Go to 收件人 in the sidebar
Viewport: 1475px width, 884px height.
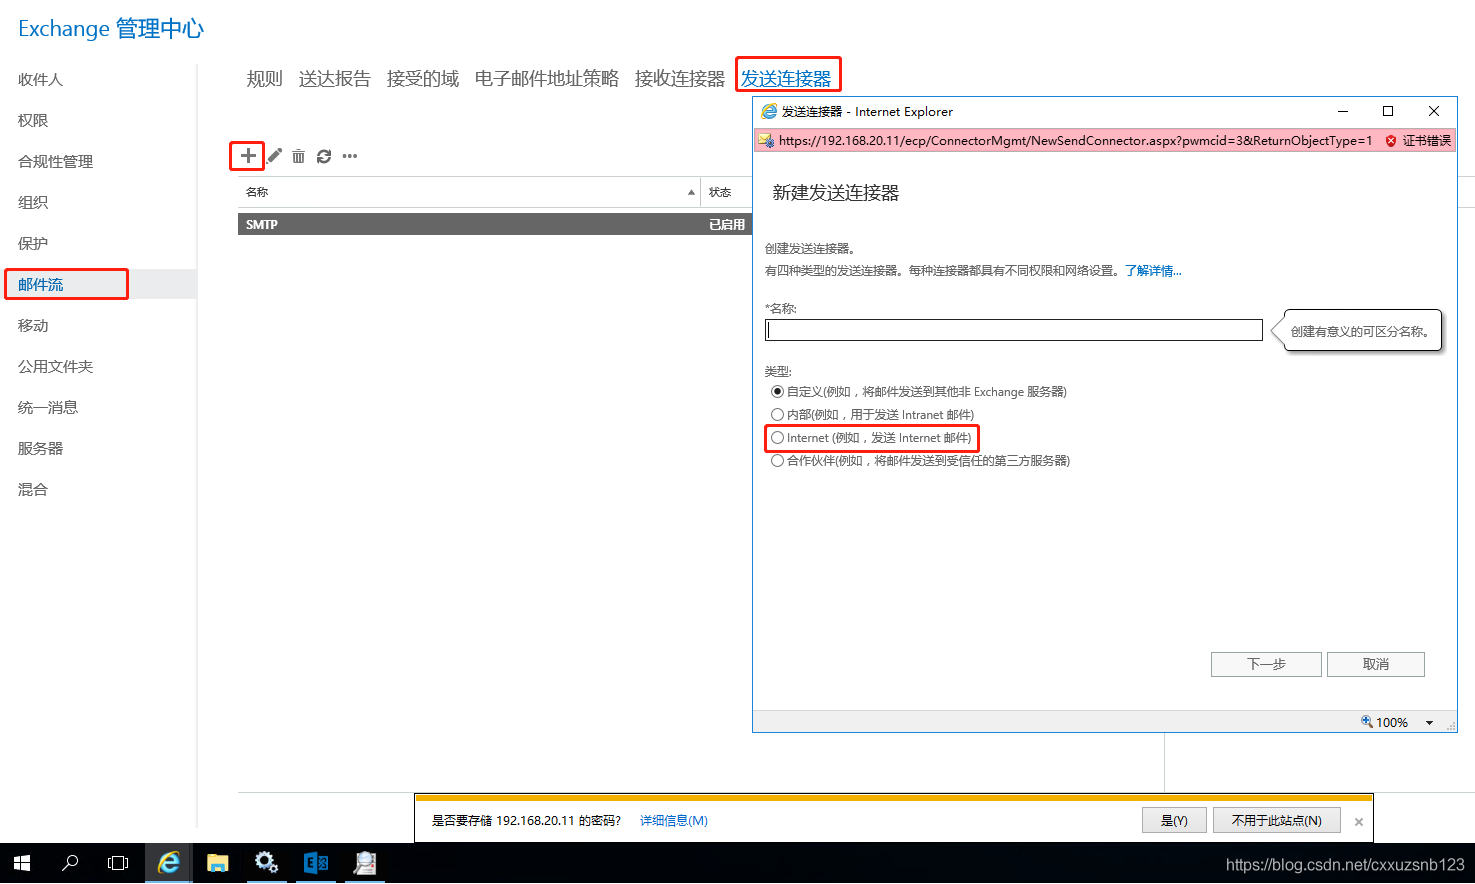[x=40, y=80]
